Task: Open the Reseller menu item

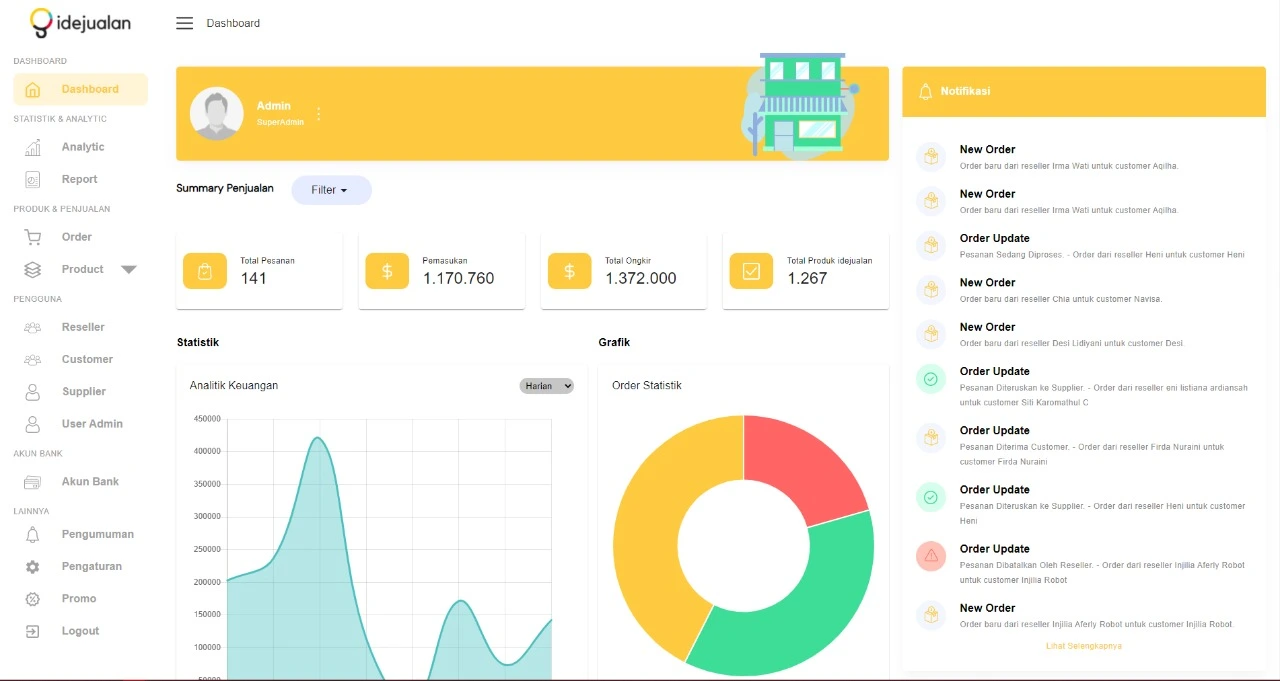Action: point(82,327)
